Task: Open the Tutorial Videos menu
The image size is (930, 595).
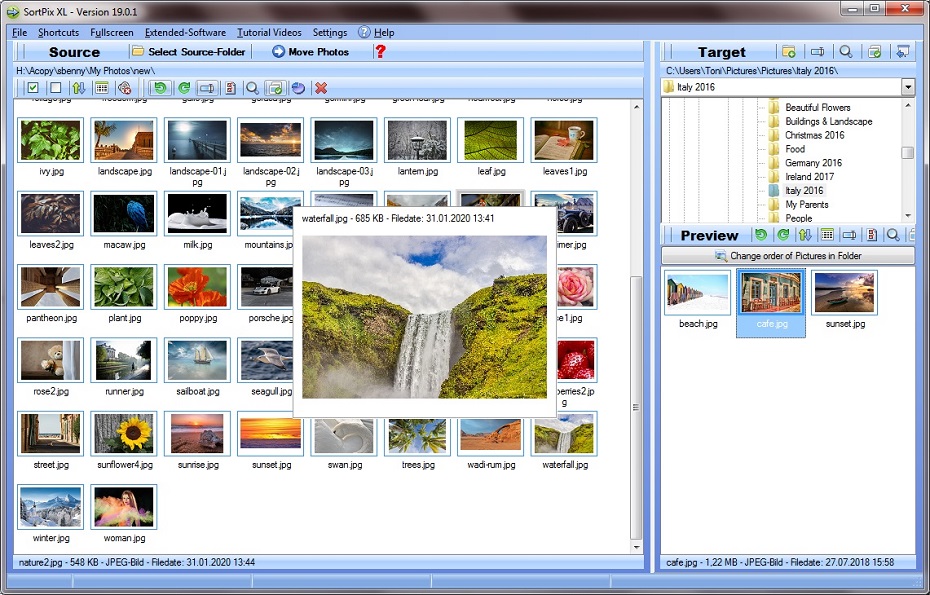Action: [268, 32]
